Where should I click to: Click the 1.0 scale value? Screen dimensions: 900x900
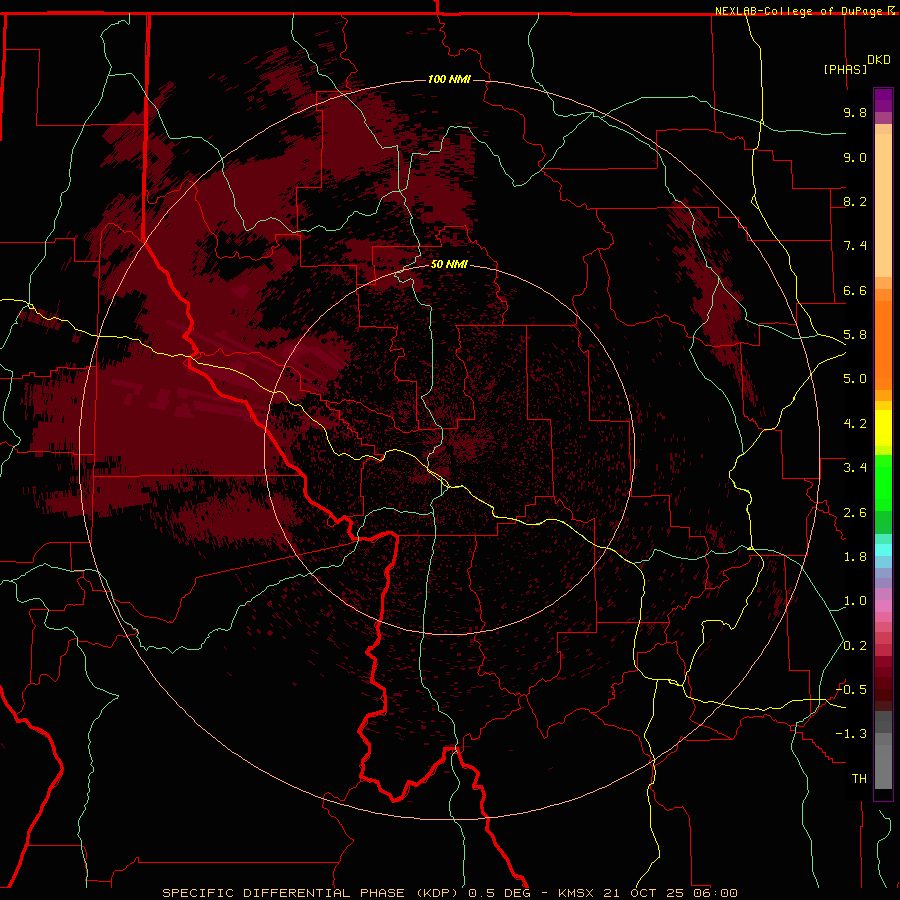[855, 601]
